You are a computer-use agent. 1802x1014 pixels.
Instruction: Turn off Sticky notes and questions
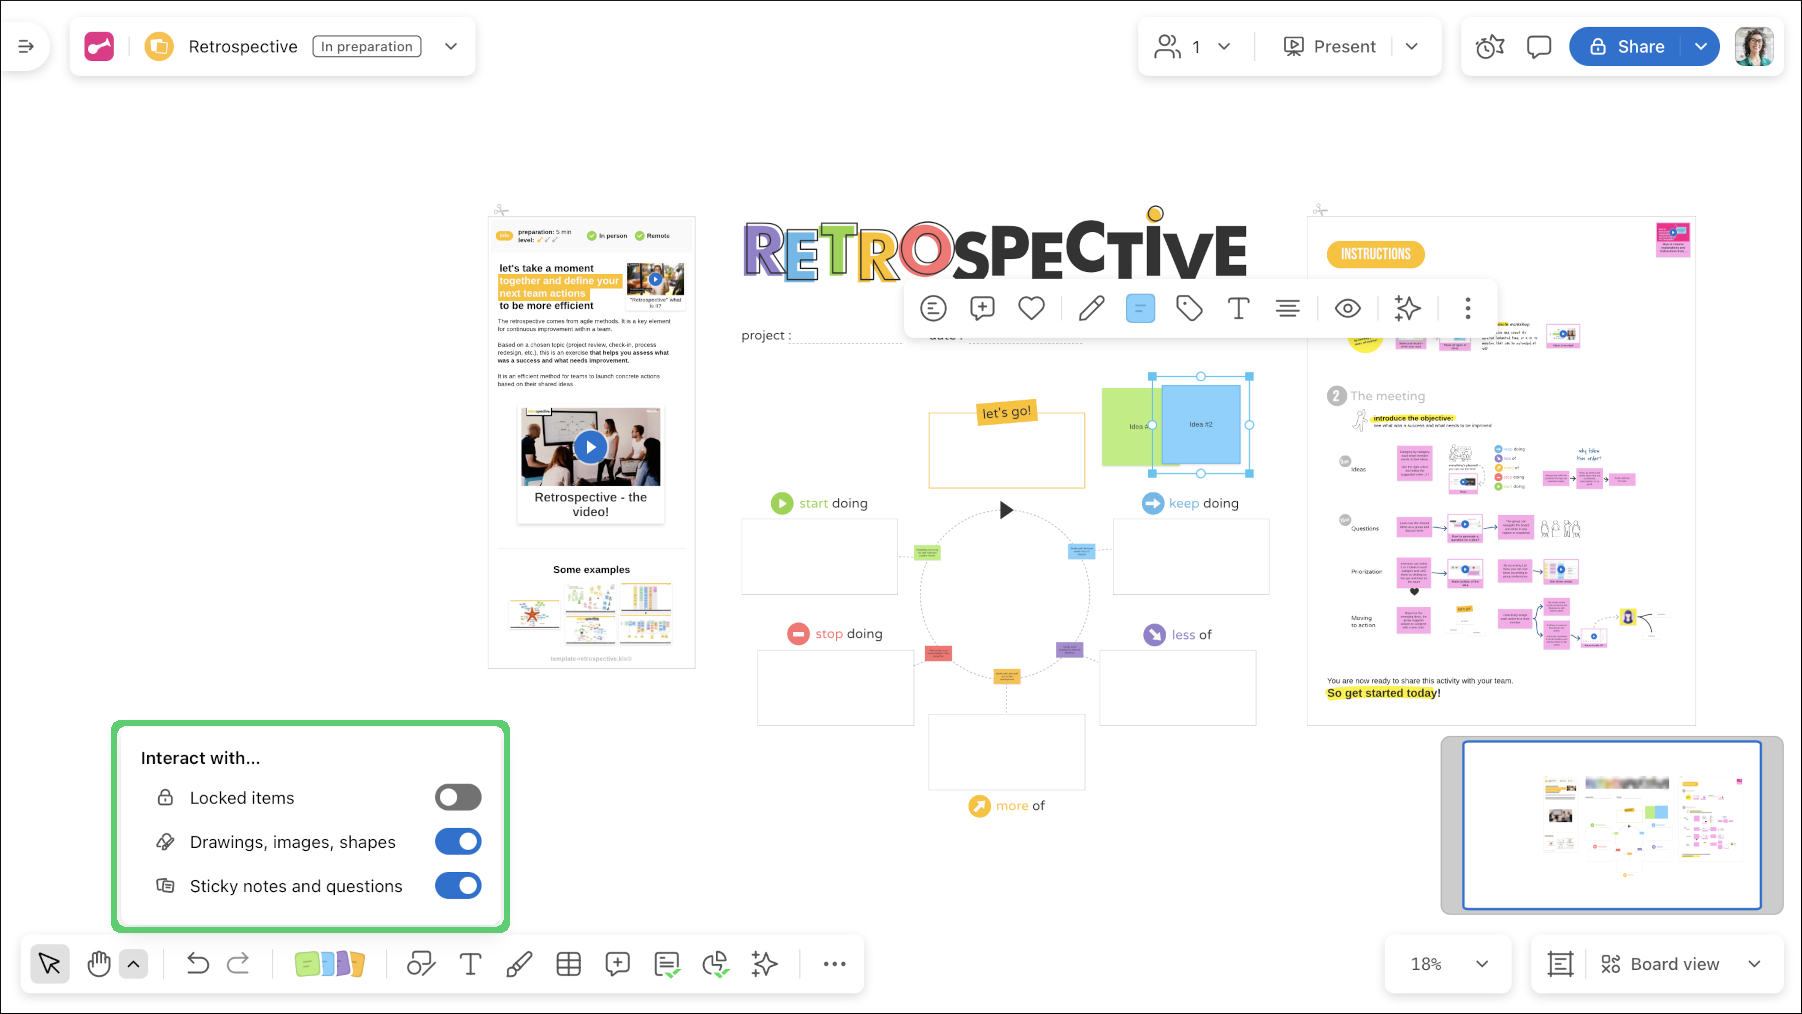458,886
